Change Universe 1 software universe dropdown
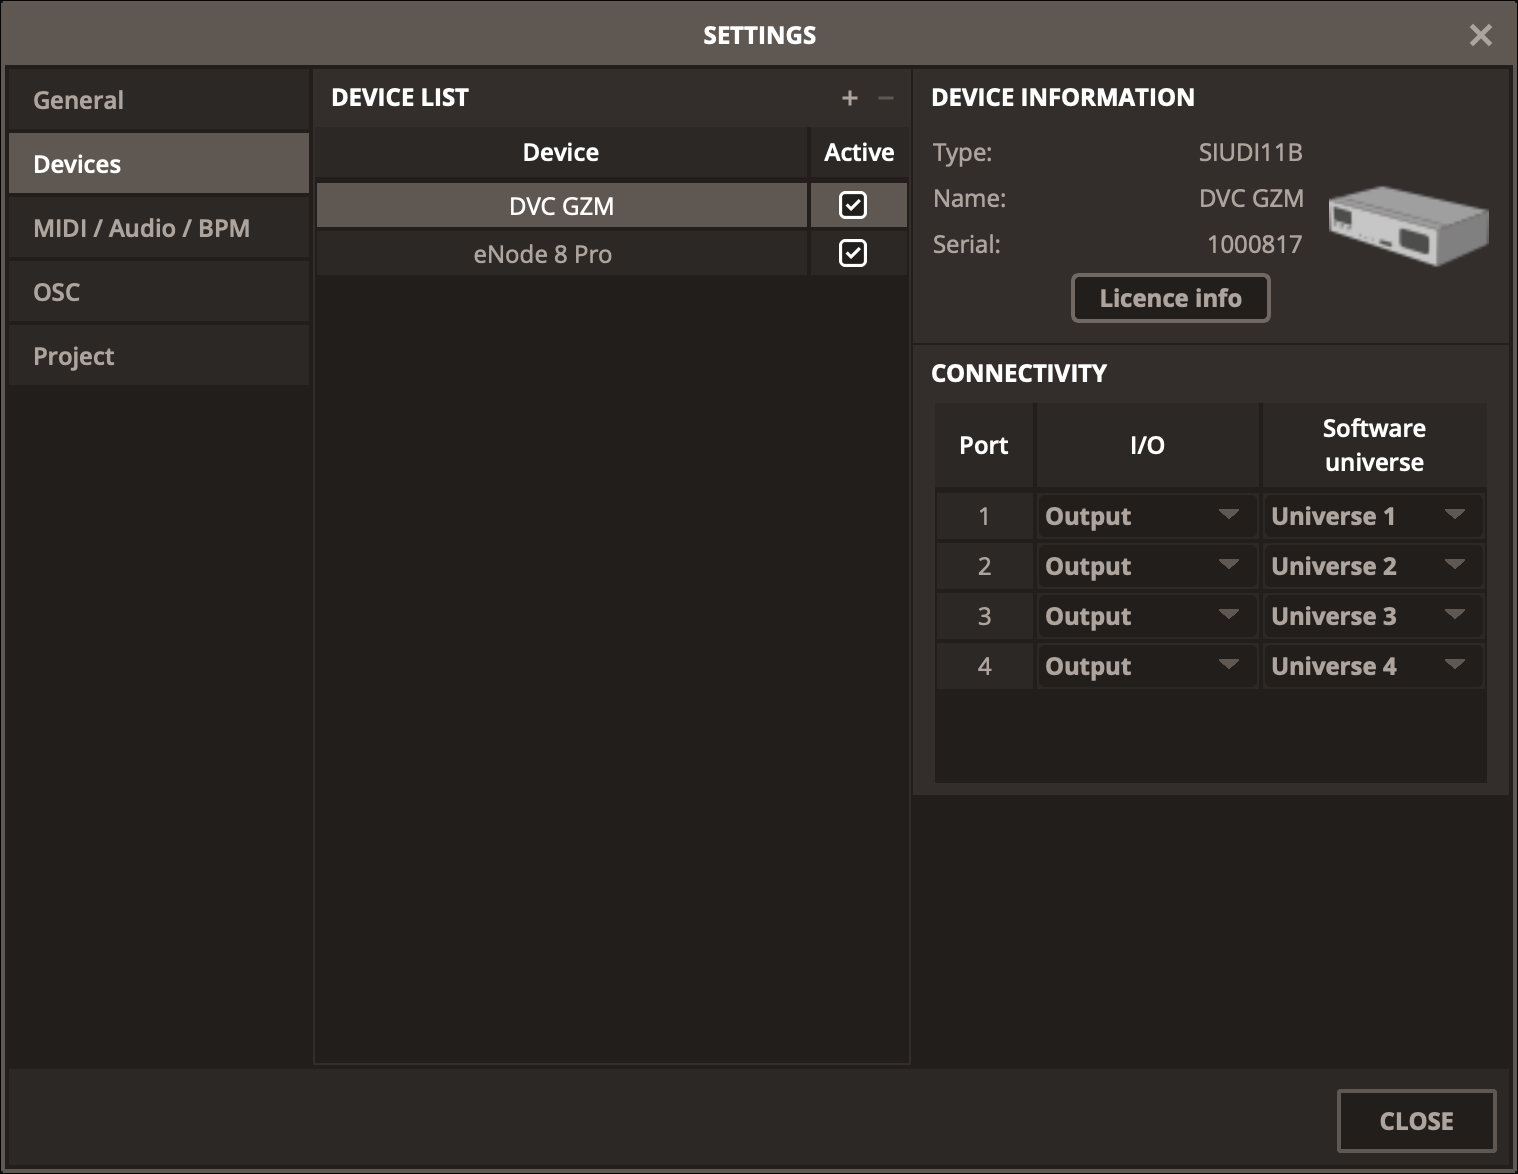Image resolution: width=1518 pixels, height=1174 pixels. click(1372, 516)
